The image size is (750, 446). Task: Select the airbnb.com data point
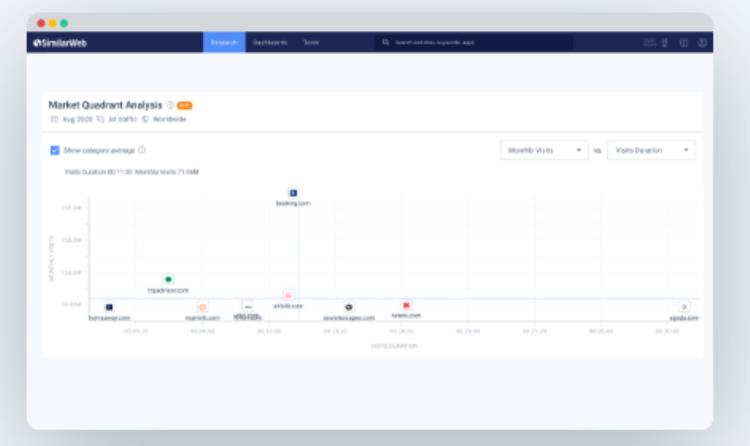pos(288,295)
